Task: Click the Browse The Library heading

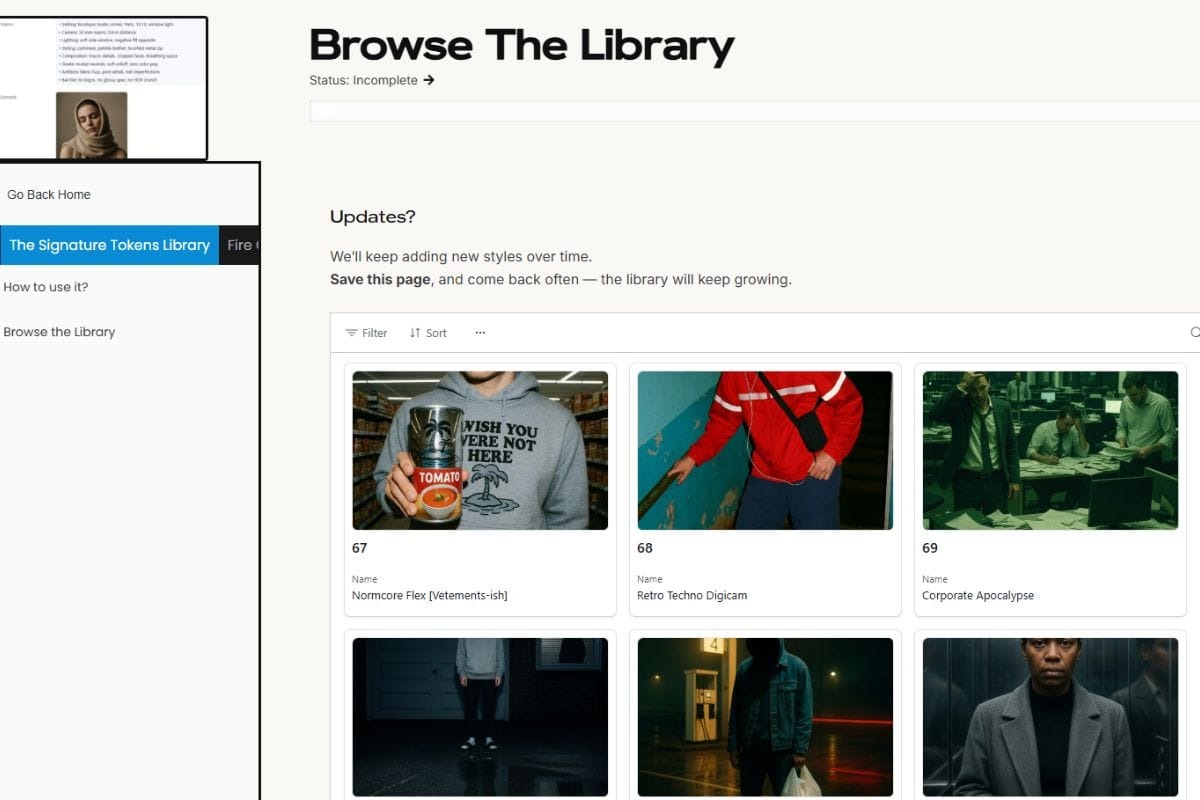Action: [522, 46]
